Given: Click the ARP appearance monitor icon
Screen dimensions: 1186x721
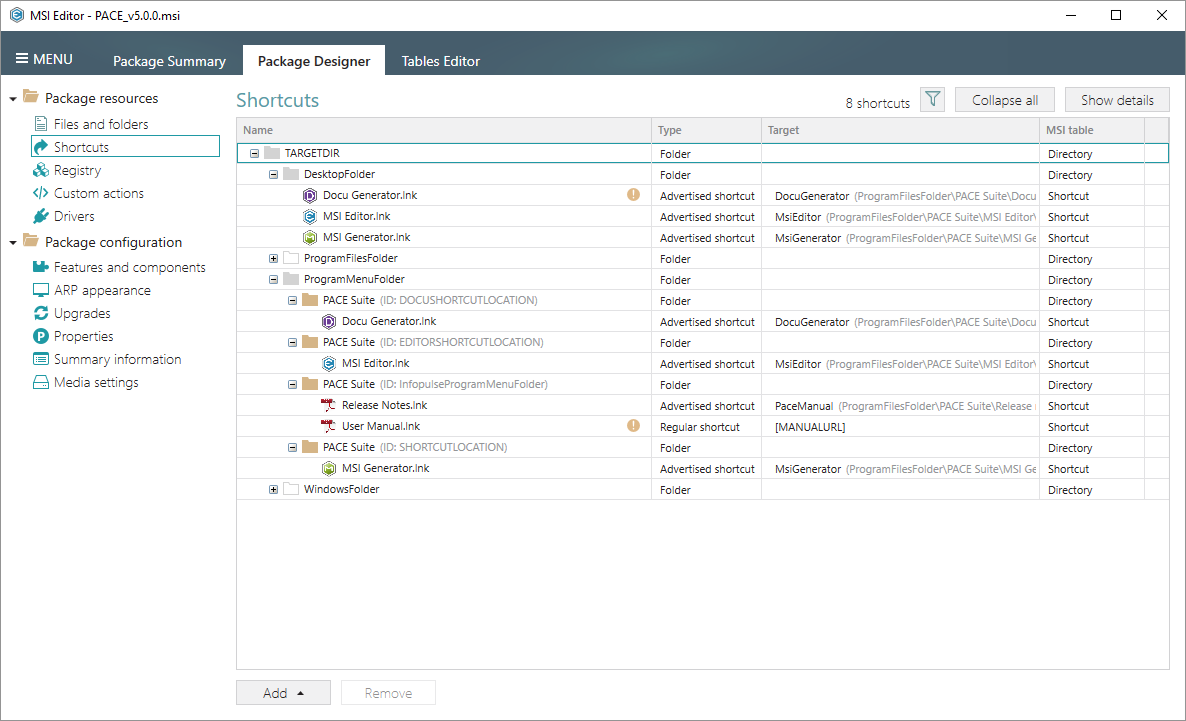Looking at the screenshot, I should pos(41,291).
